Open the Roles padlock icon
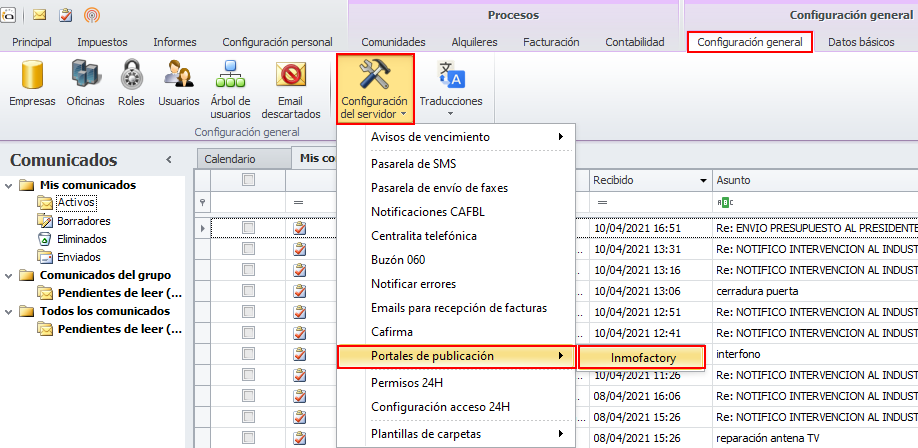The image size is (918, 448). [131, 83]
